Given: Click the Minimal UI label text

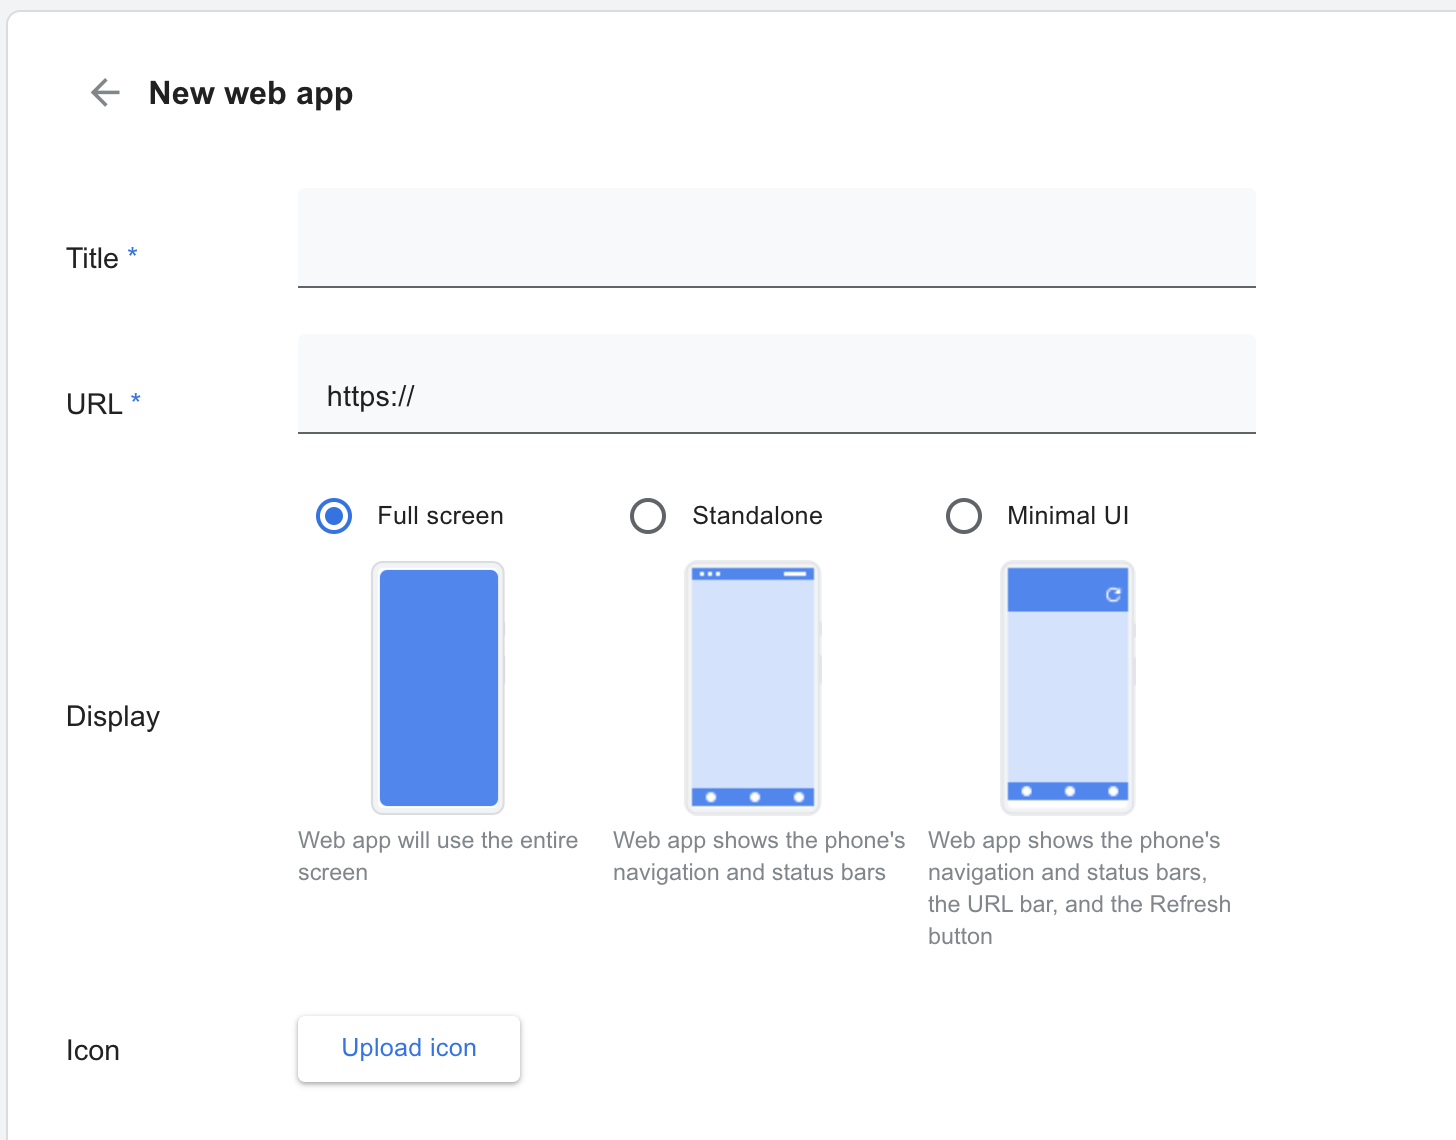Looking at the screenshot, I should (x=1068, y=516).
